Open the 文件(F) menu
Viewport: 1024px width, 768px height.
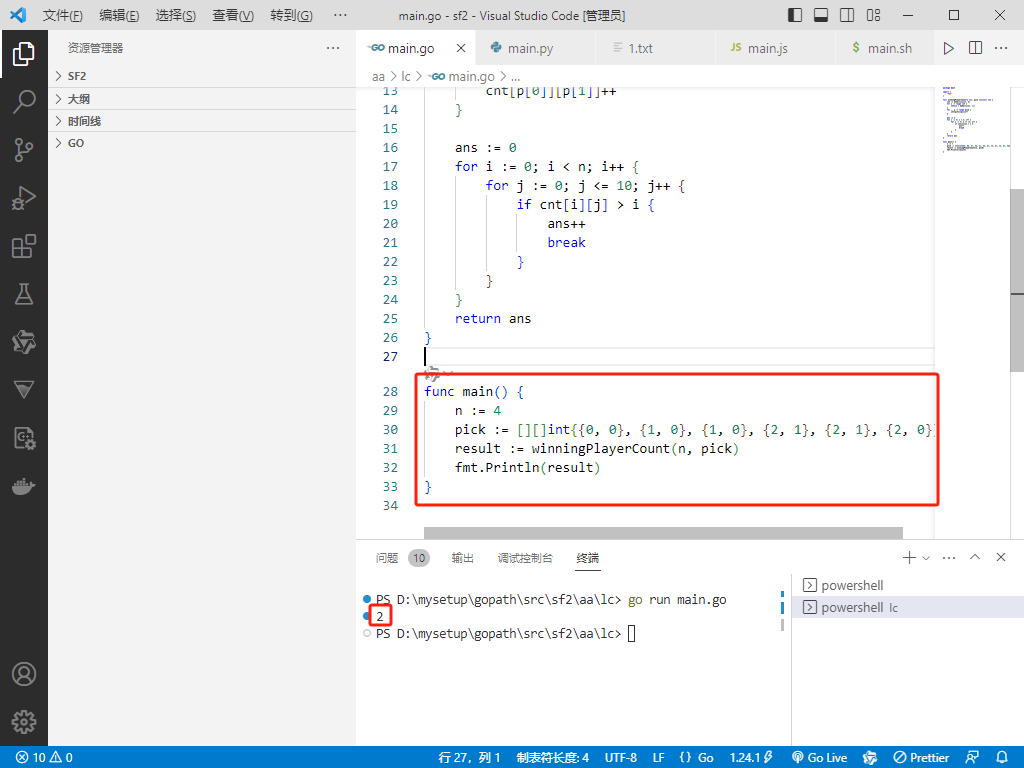click(63, 15)
